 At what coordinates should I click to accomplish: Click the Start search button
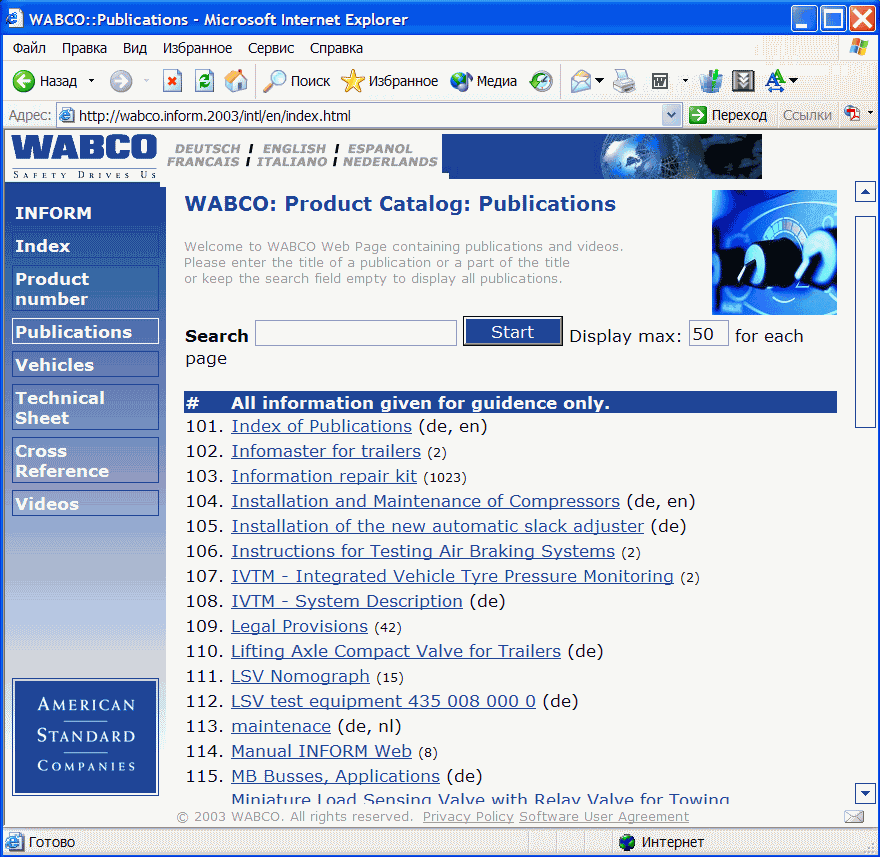512,332
